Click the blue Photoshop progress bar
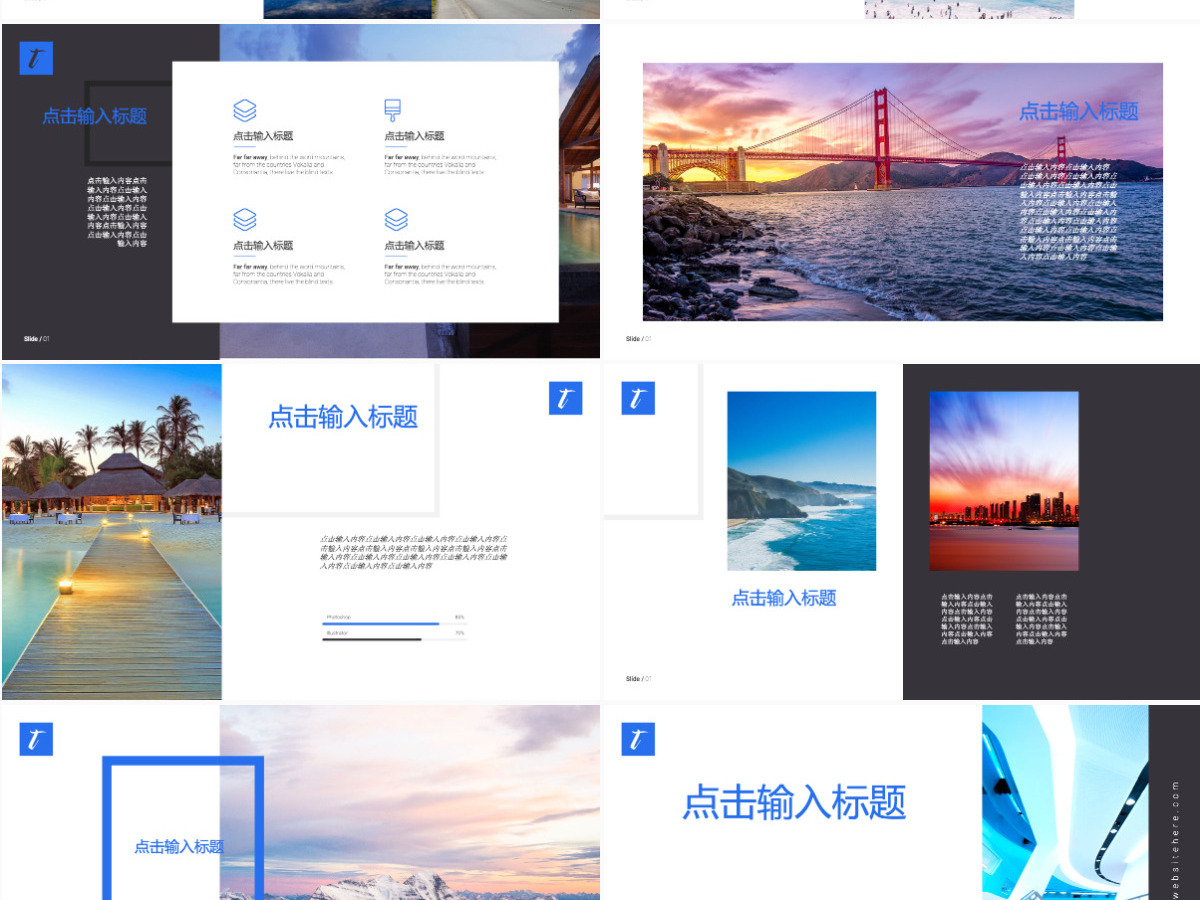The height and width of the screenshot is (900, 1200). [381, 624]
